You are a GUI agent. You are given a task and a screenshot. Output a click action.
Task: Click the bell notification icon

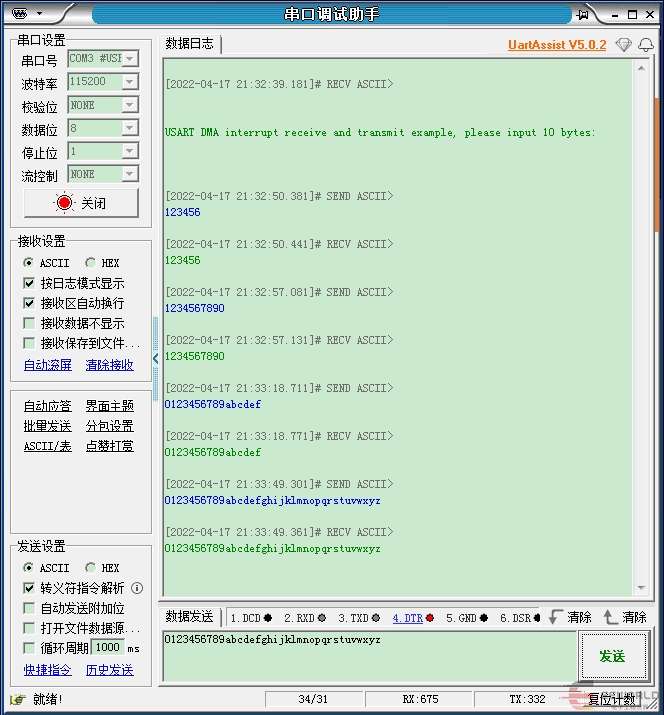[646, 45]
